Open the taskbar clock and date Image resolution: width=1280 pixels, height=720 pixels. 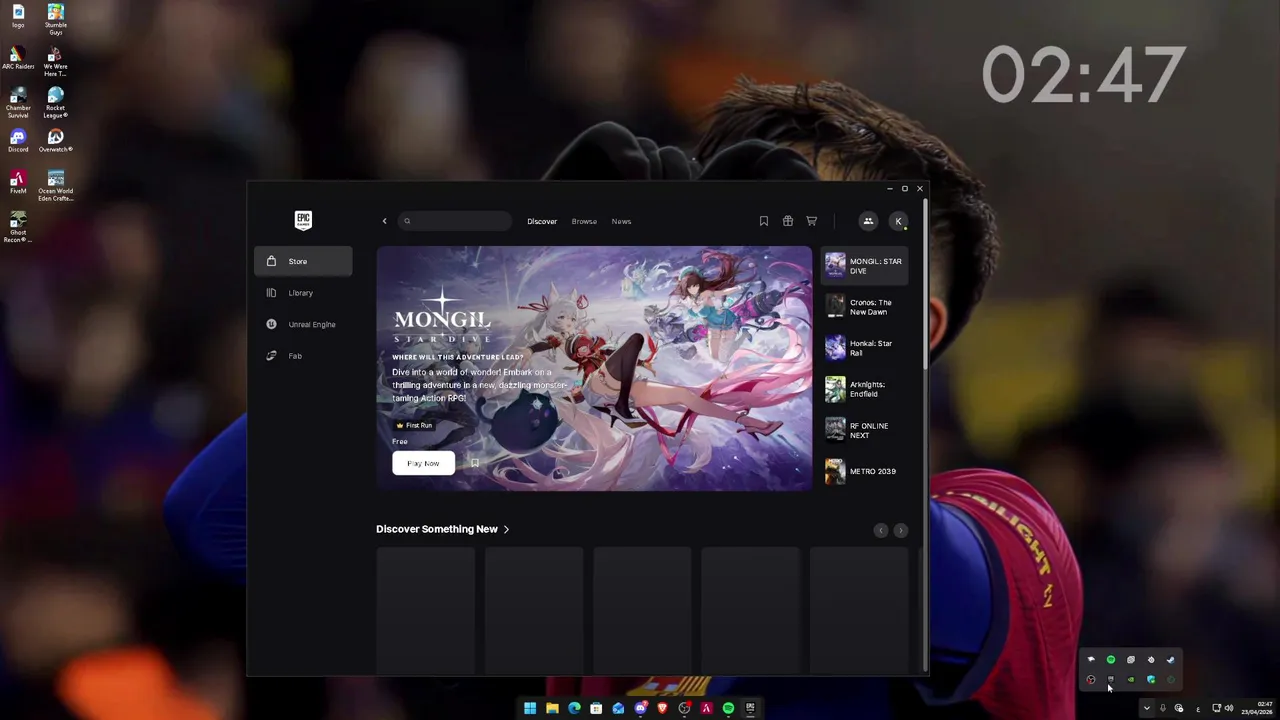click(1257, 708)
